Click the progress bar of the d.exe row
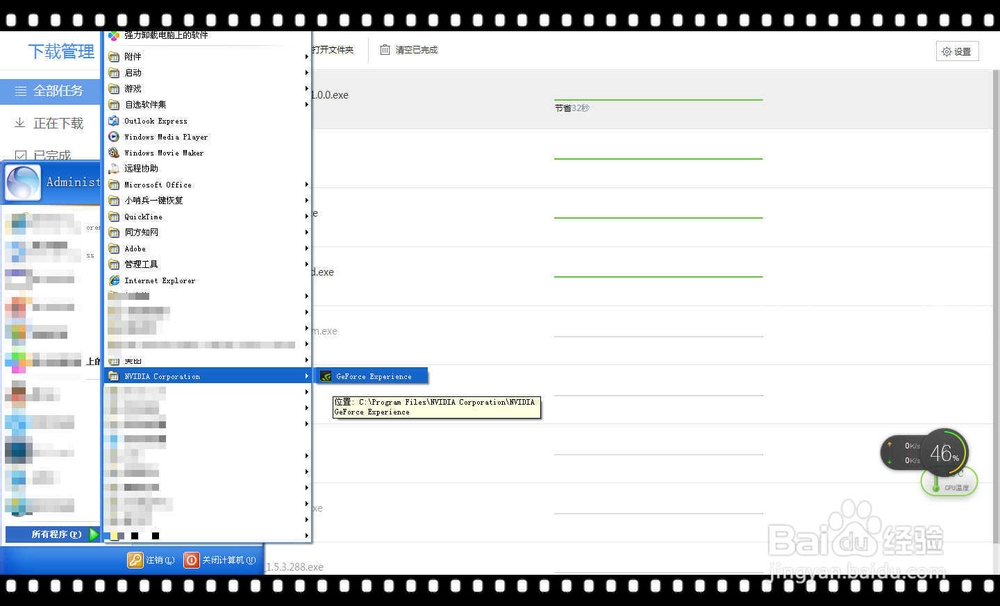This screenshot has width=1000, height=606. [x=658, y=276]
